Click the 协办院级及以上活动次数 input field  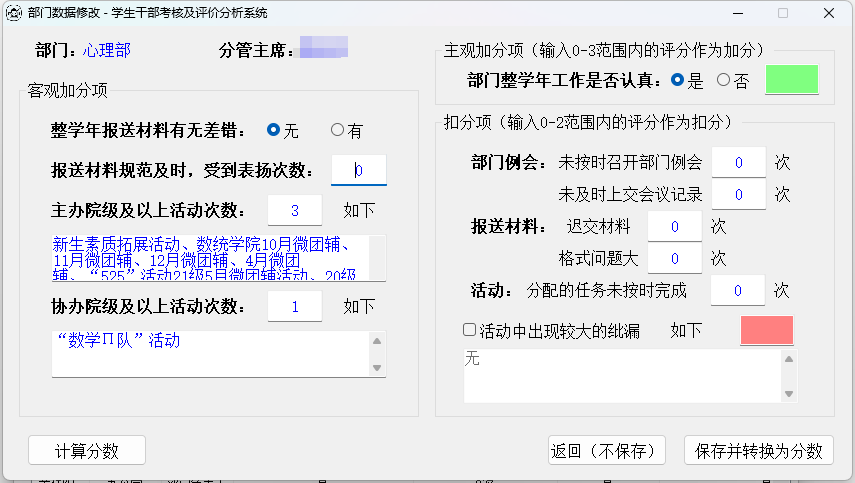tap(294, 306)
